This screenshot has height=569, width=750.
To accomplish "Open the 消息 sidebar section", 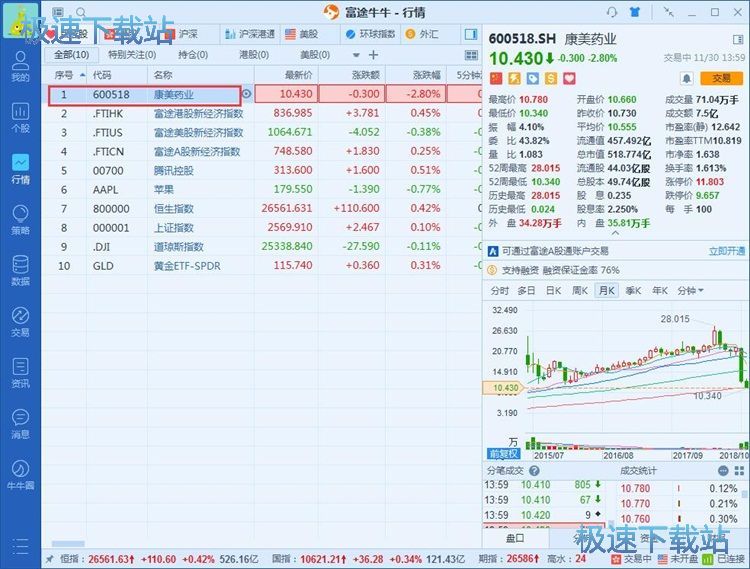I will click(x=20, y=425).
